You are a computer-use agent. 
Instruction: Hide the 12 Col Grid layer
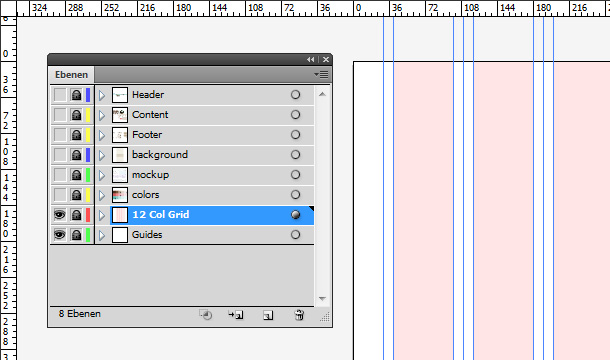60,215
